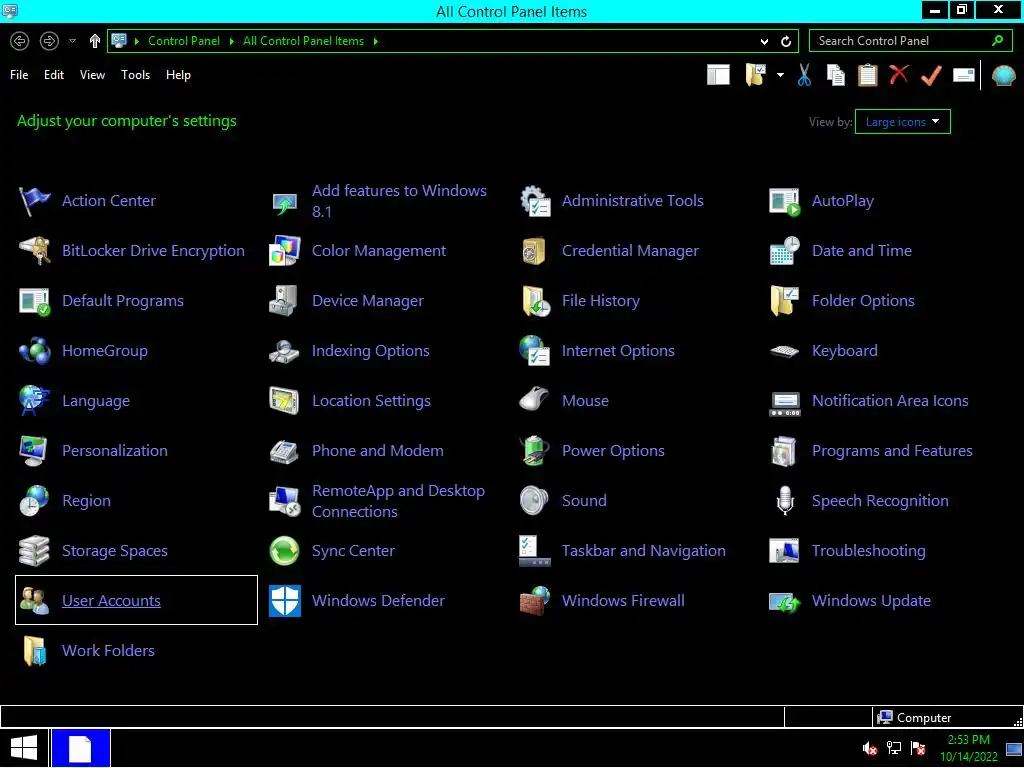Click the Search Control Panel box
This screenshot has width=1024, height=768.
click(910, 41)
